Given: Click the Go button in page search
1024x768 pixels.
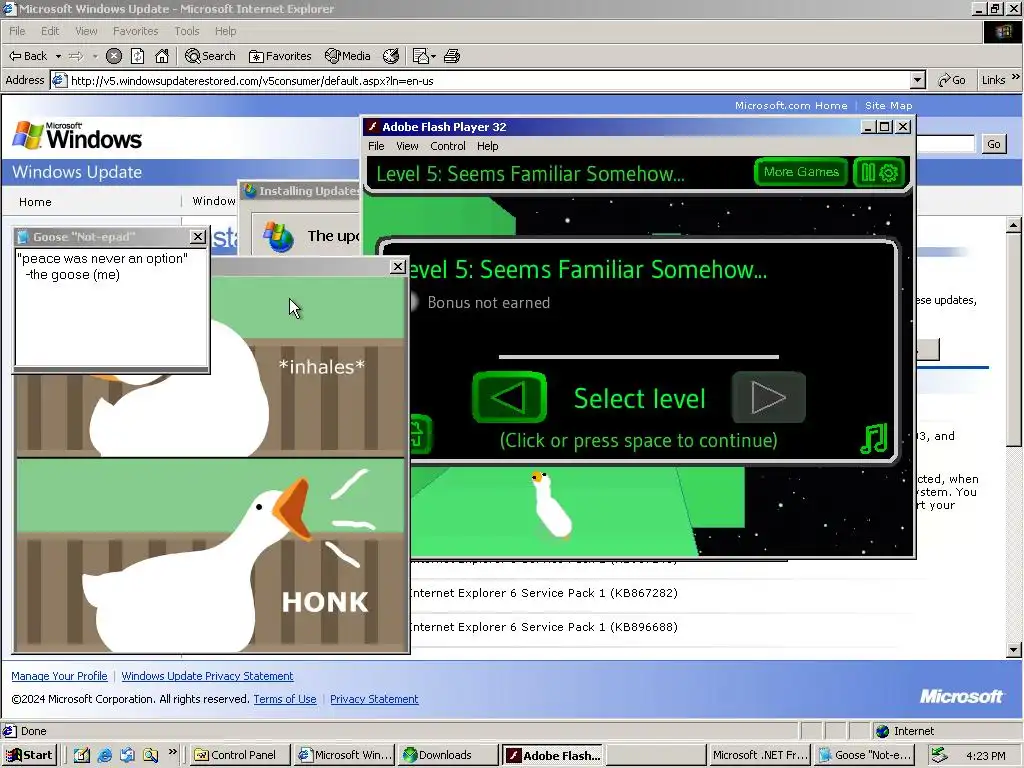Looking at the screenshot, I should (993, 144).
